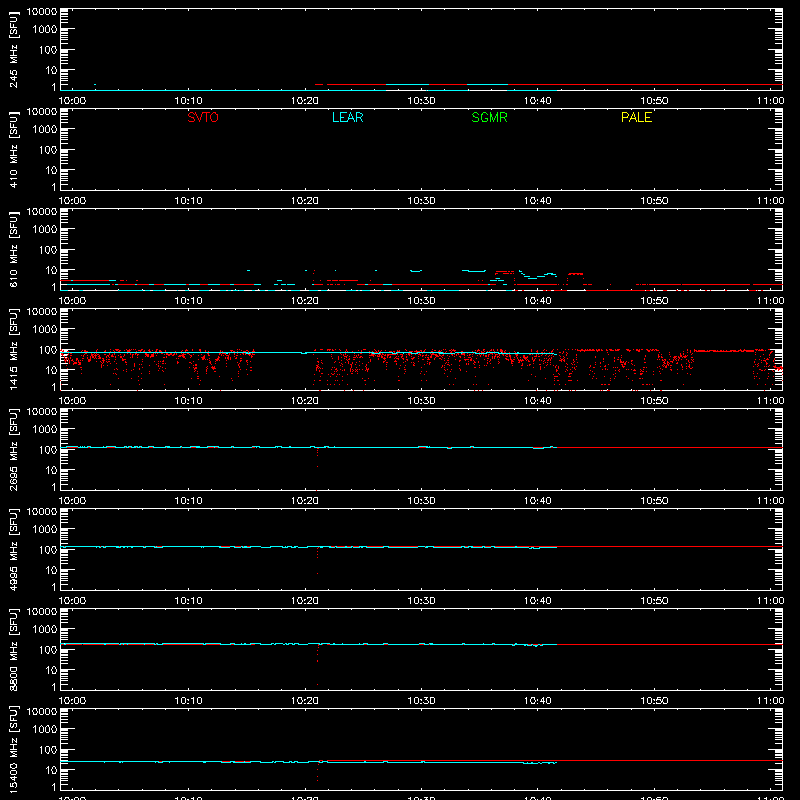Image resolution: width=800 pixels, height=800 pixels.
Task: Click 10:30 below the 1415 MHz panel
Action: 421,401
